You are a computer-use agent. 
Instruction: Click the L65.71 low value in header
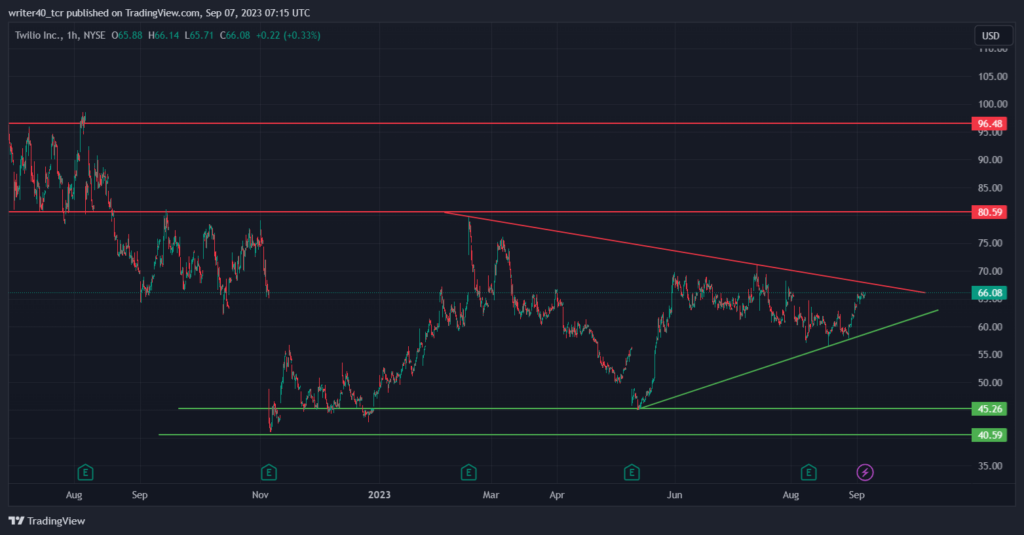(199, 35)
